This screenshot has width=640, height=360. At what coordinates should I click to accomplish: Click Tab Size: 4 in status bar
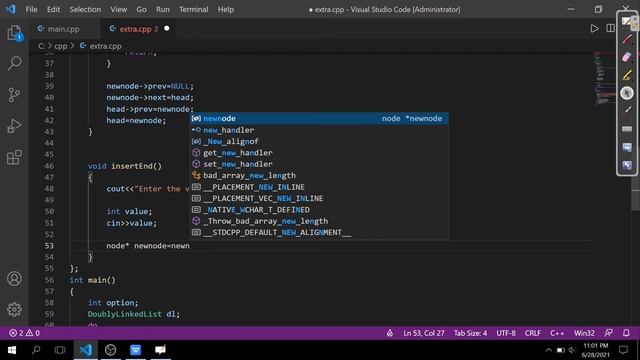click(470, 333)
